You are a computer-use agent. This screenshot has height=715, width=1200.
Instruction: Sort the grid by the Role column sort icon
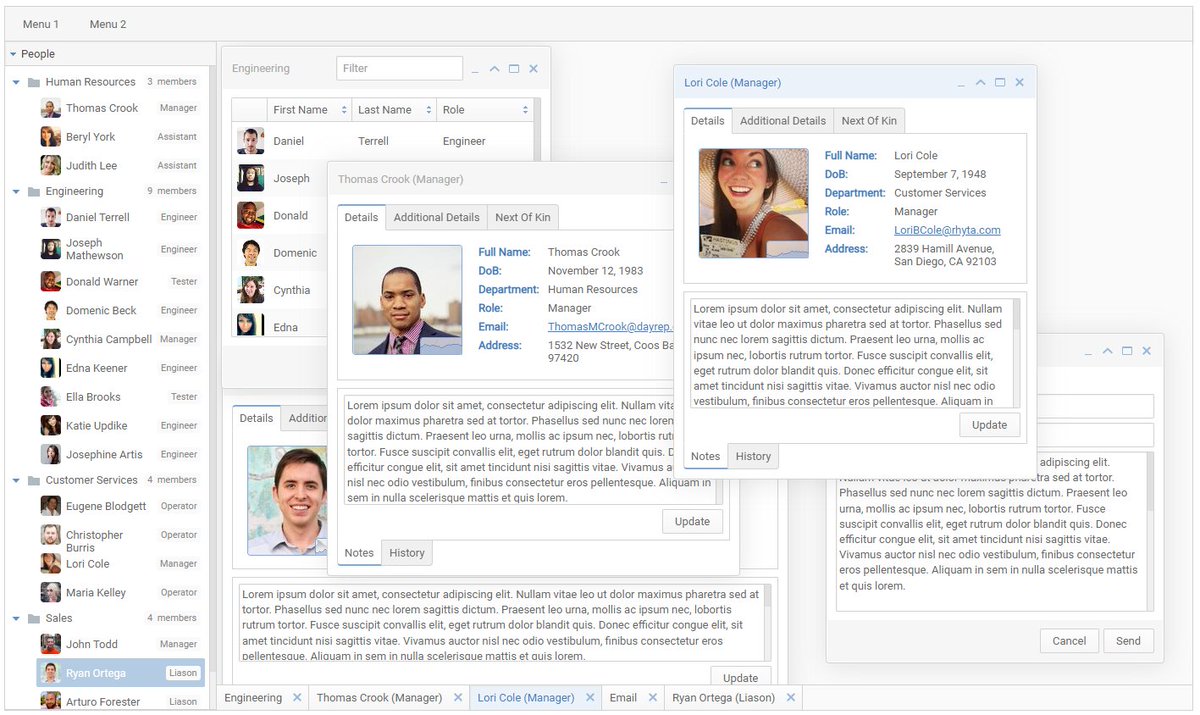(x=525, y=110)
